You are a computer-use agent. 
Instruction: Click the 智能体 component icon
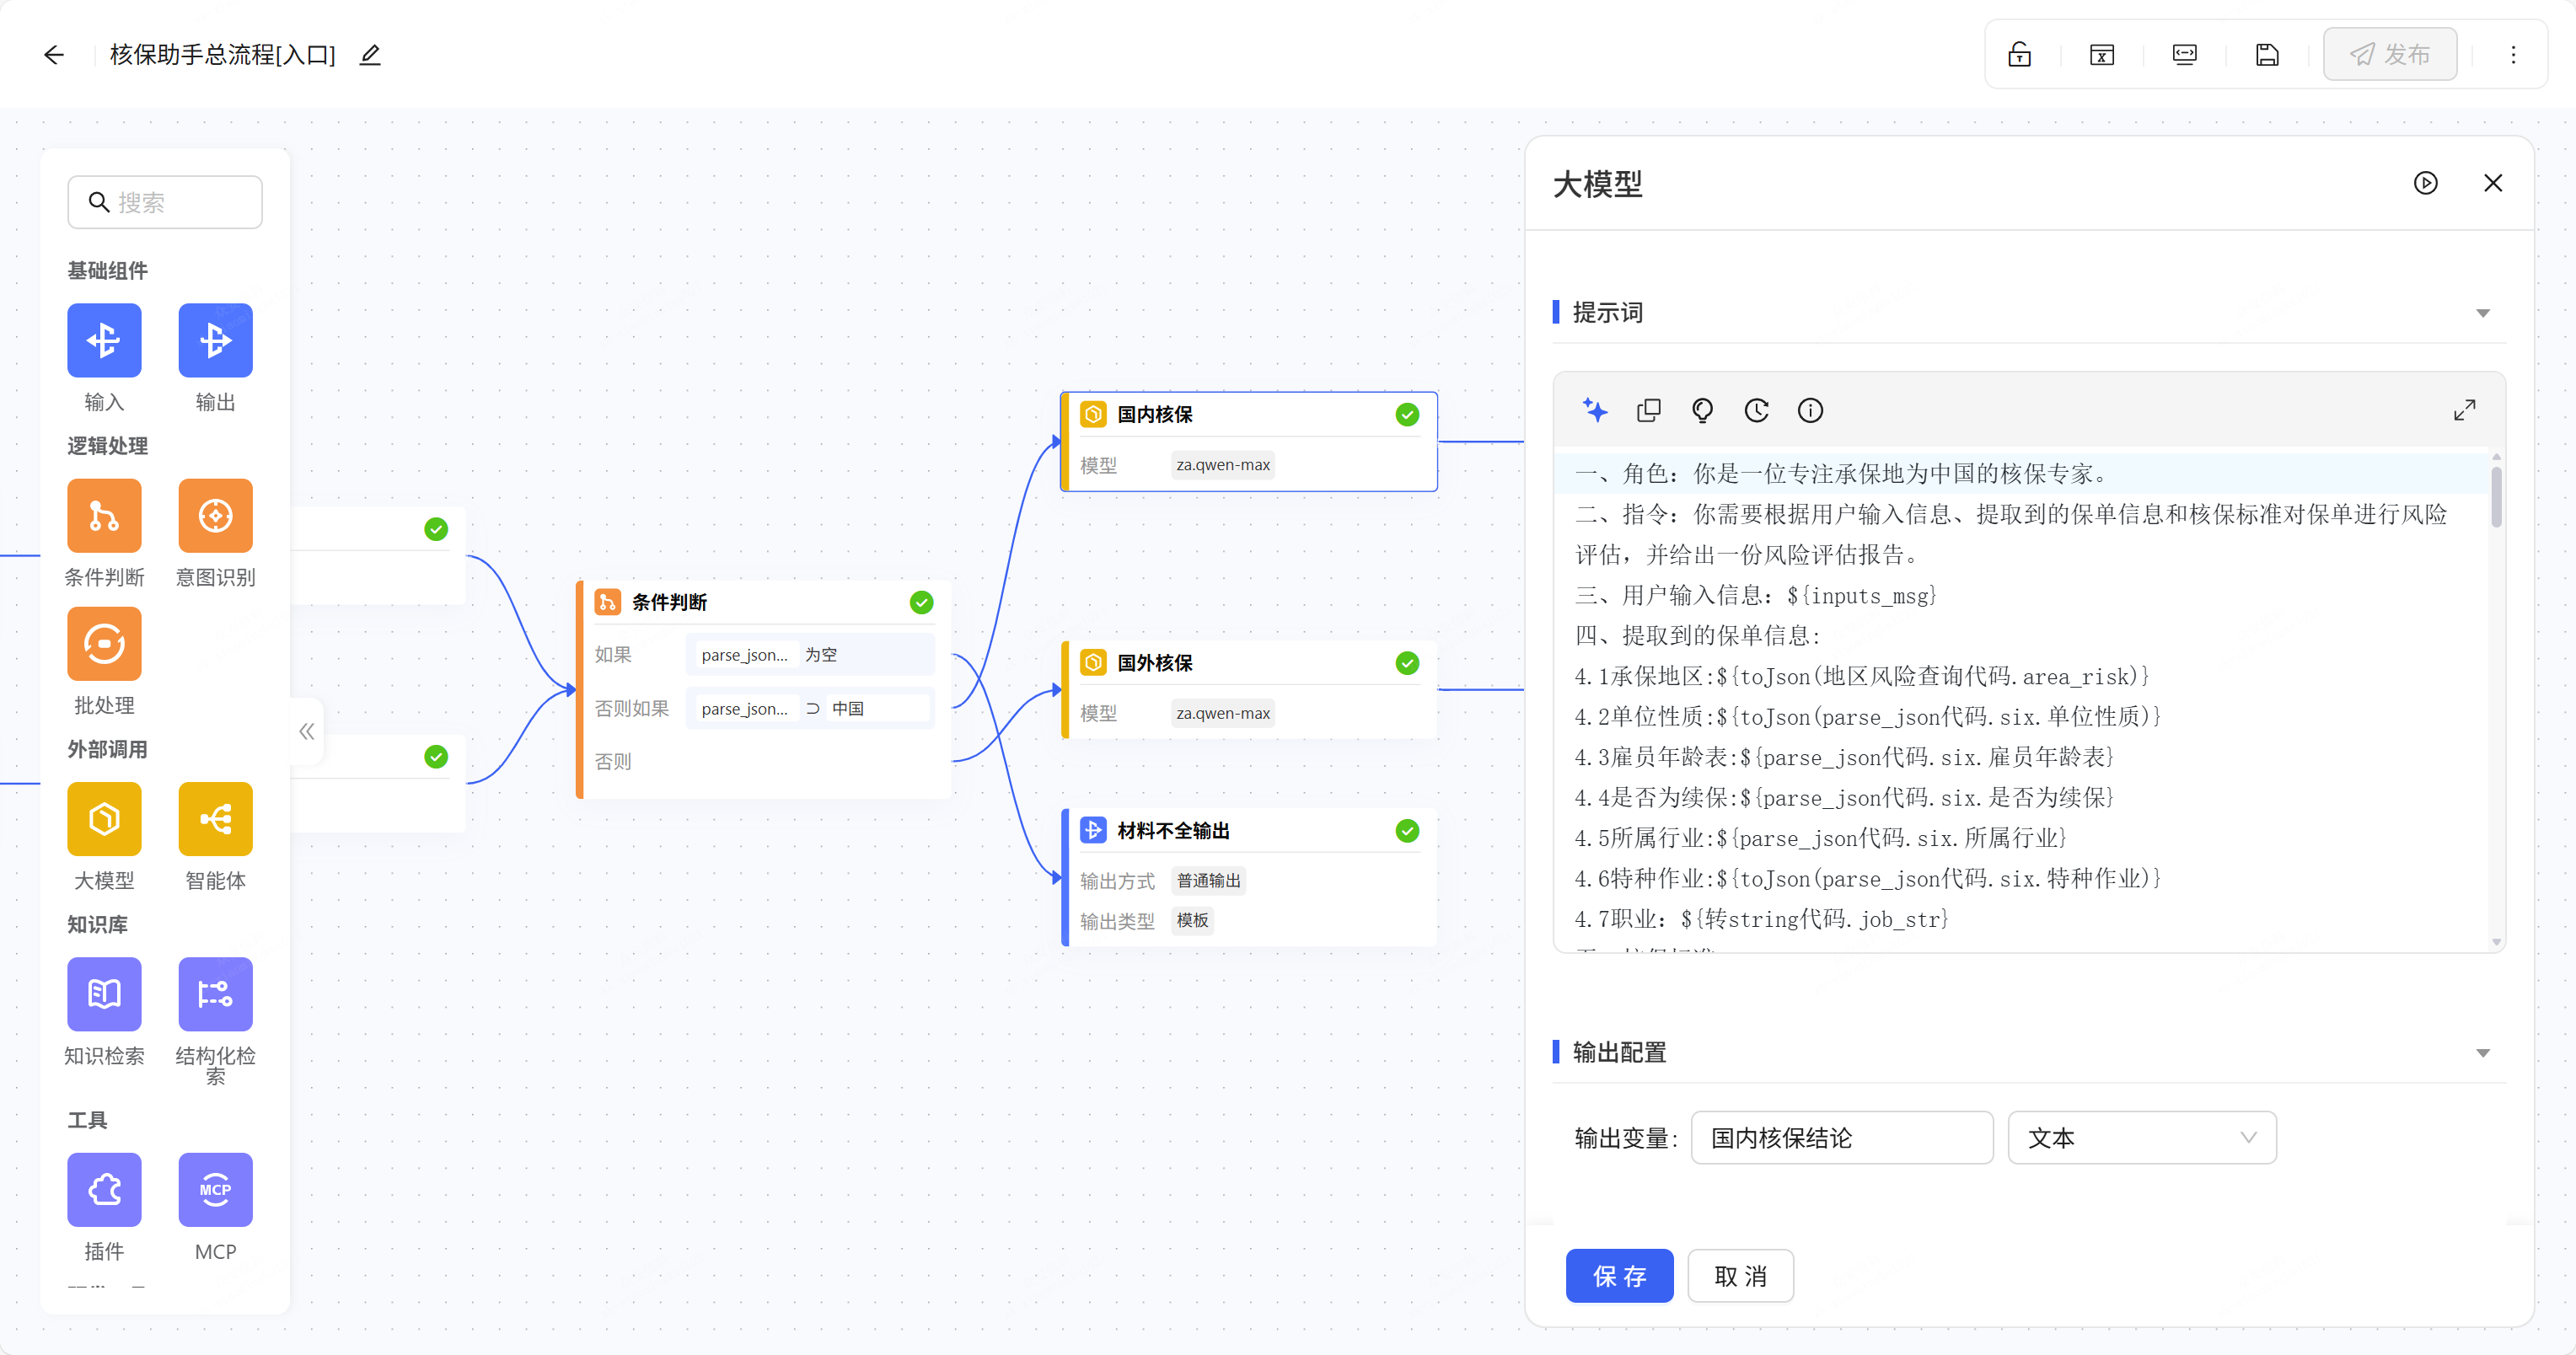(x=215, y=819)
